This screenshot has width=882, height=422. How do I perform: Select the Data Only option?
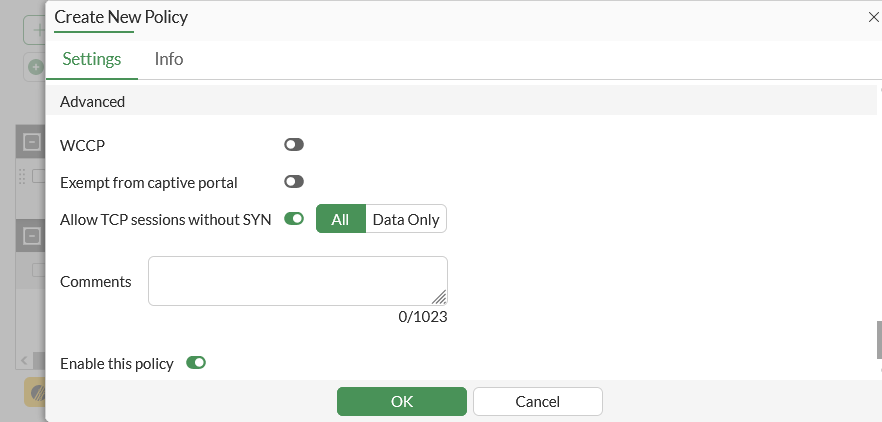click(x=405, y=219)
